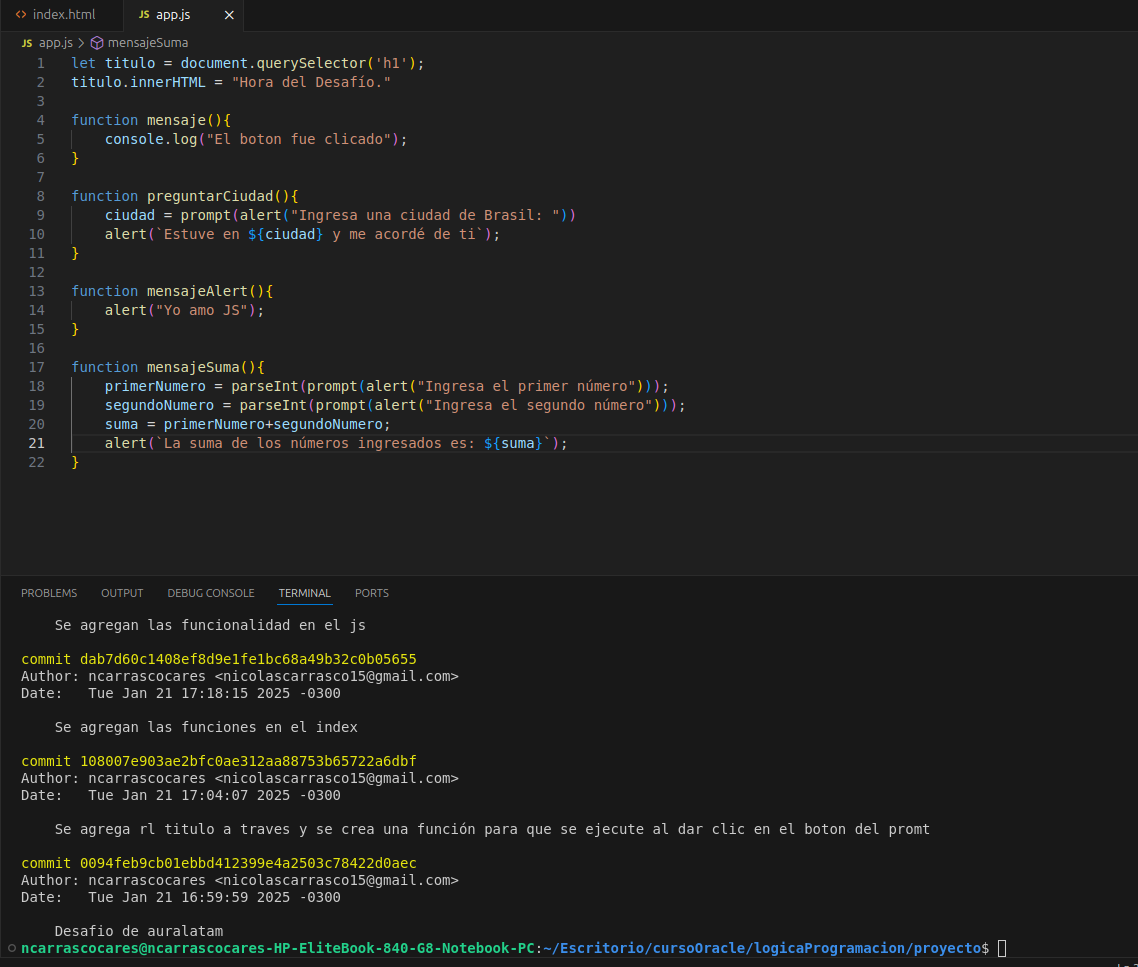This screenshot has width=1138, height=967.
Task: Click the ${ciudad} template expression on line 10
Action: point(285,234)
